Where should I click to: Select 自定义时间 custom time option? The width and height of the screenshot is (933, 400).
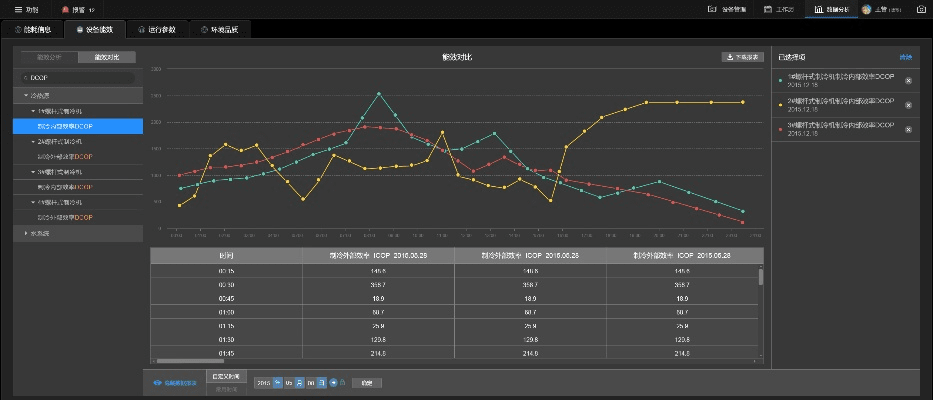tap(224, 376)
